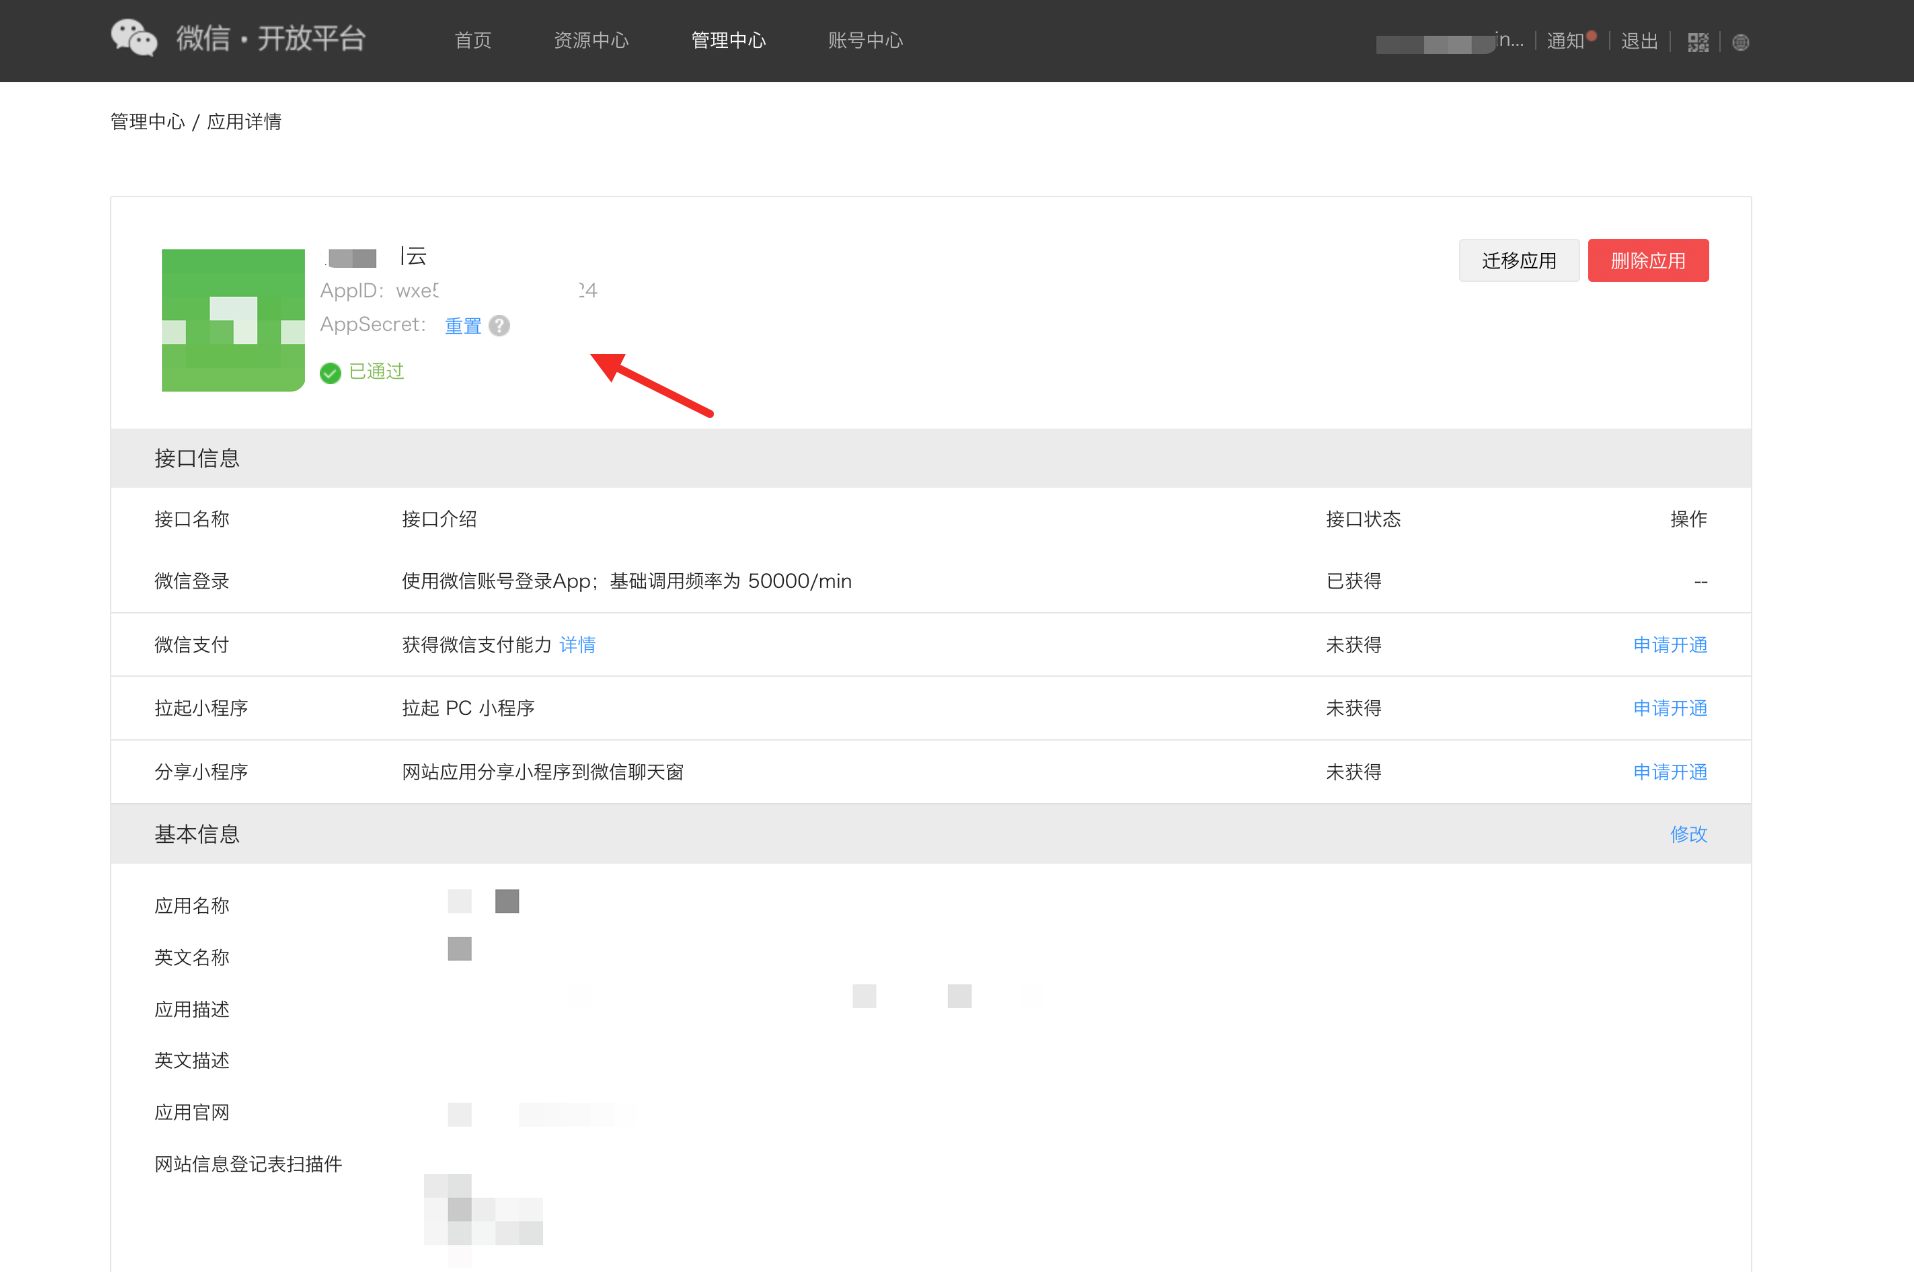Image resolution: width=1914 pixels, height=1272 pixels.
Task: Click the 操作 column header
Action: 1689,519
